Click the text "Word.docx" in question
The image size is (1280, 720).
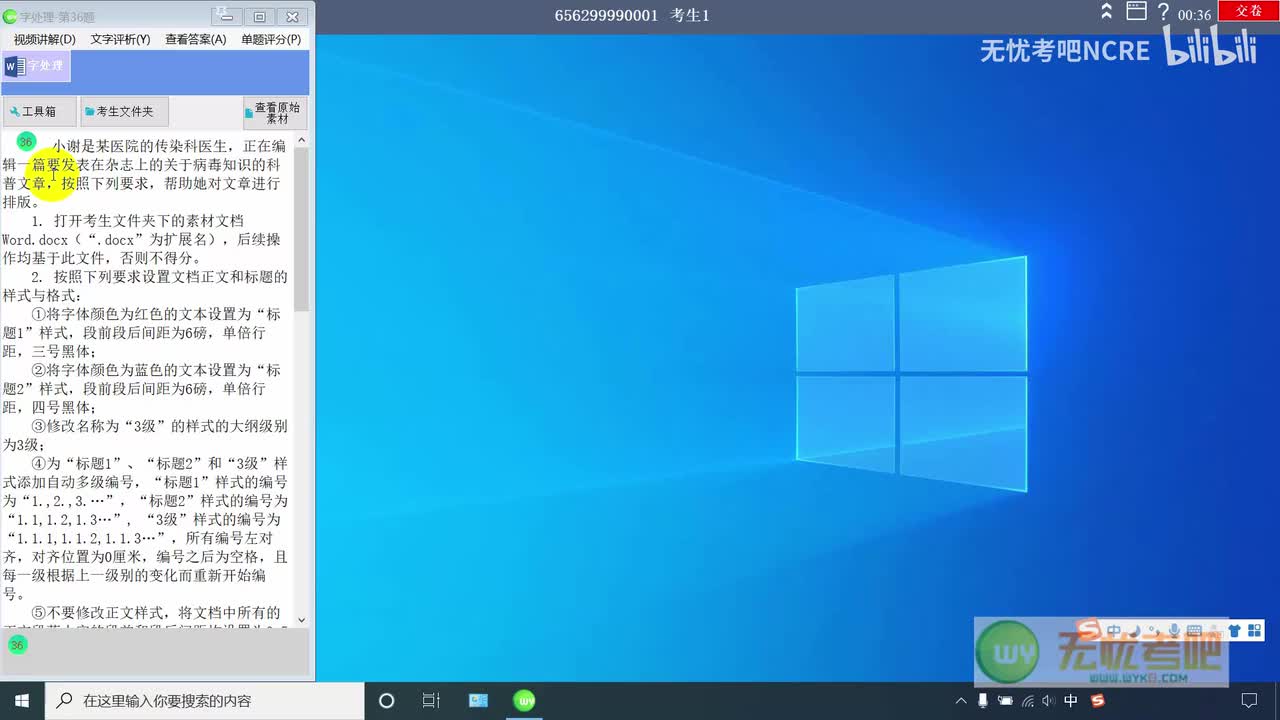pos(35,240)
